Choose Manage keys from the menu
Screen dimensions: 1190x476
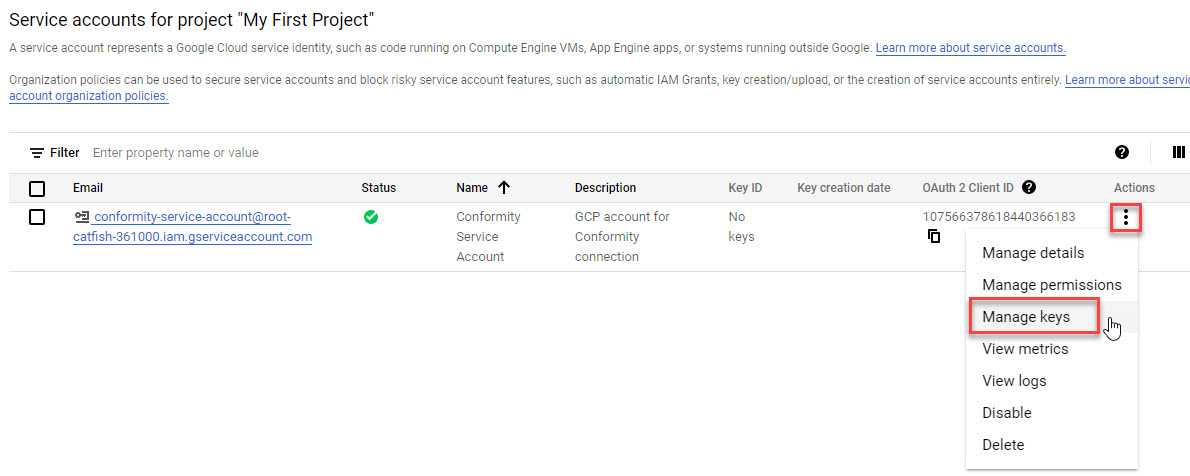(1026, 317)
